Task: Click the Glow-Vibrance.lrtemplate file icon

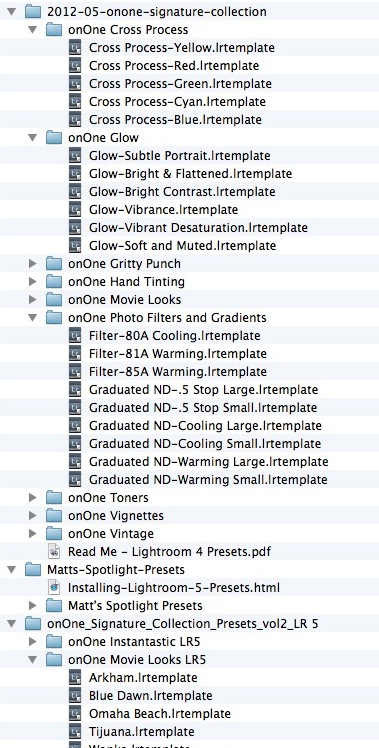Action: [x=75, y=209]
